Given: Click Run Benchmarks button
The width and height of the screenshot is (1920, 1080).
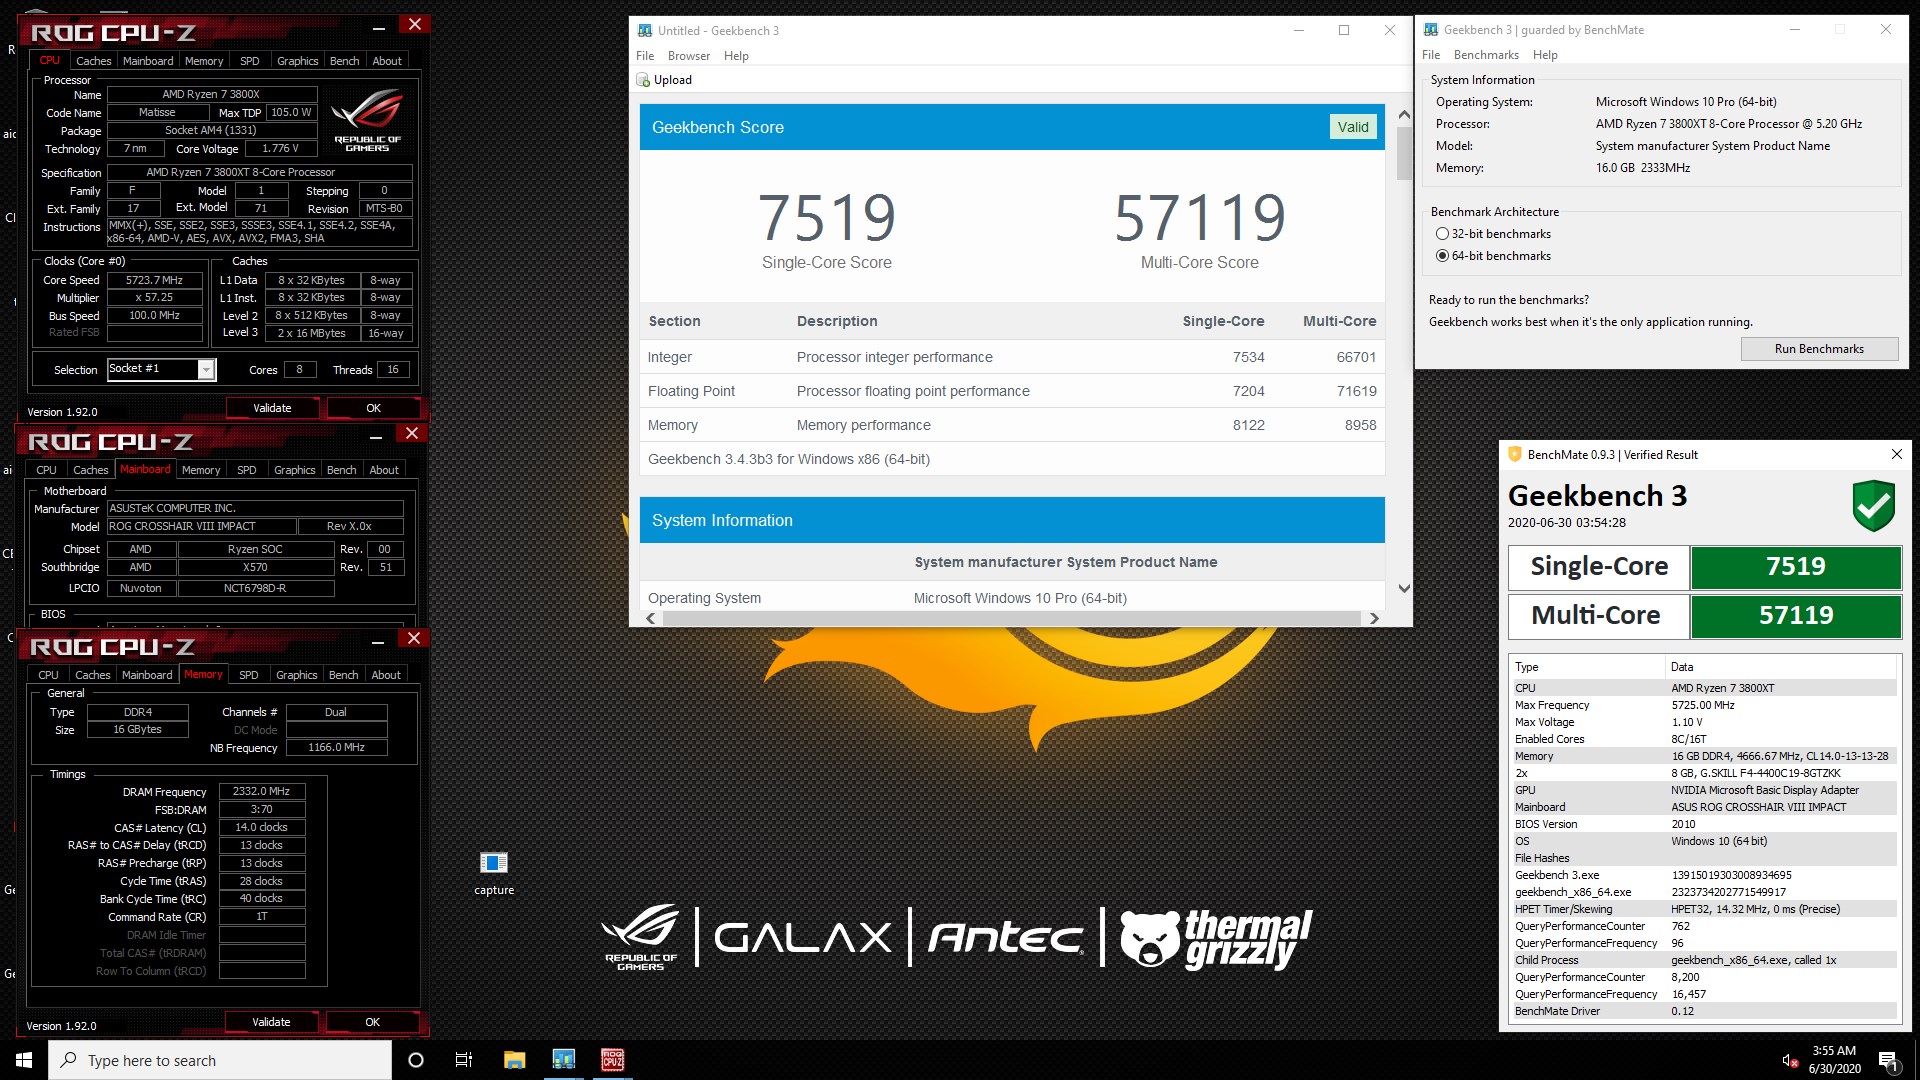Looking at the screenshot, I should [1819, 349].
